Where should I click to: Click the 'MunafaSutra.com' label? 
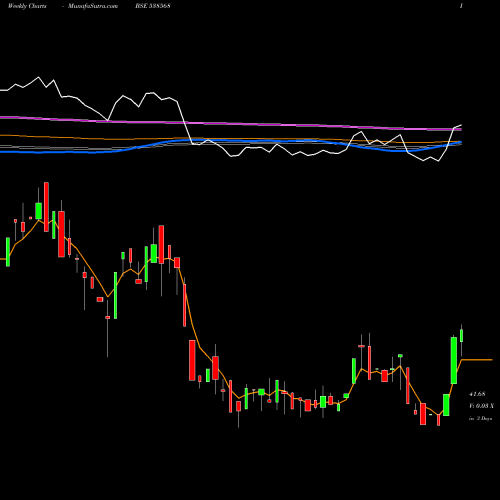(93, 6)
